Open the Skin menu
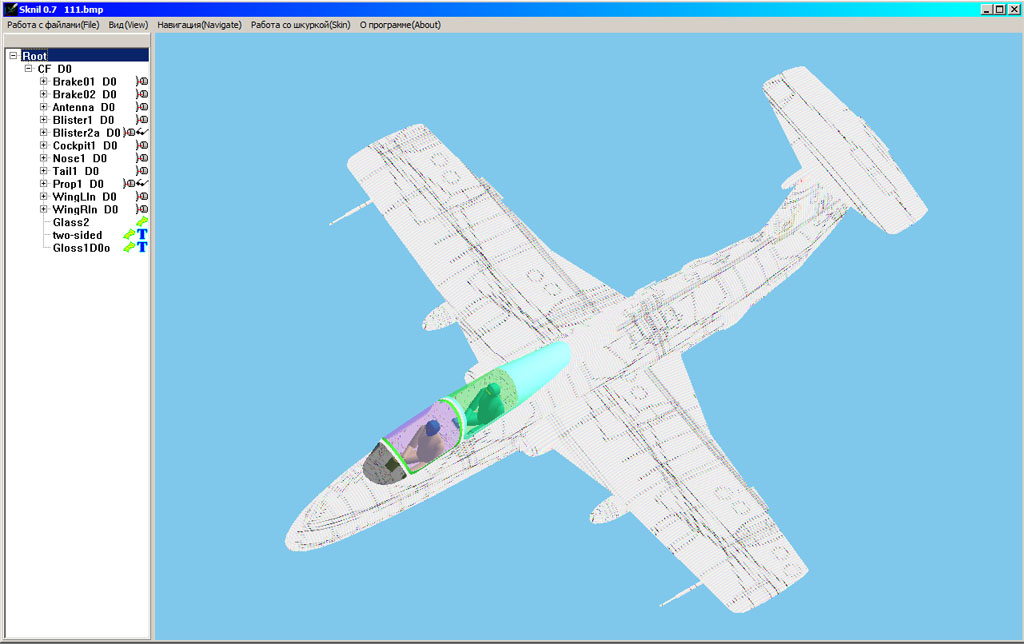1024x644 pixels. click(300, 25)
